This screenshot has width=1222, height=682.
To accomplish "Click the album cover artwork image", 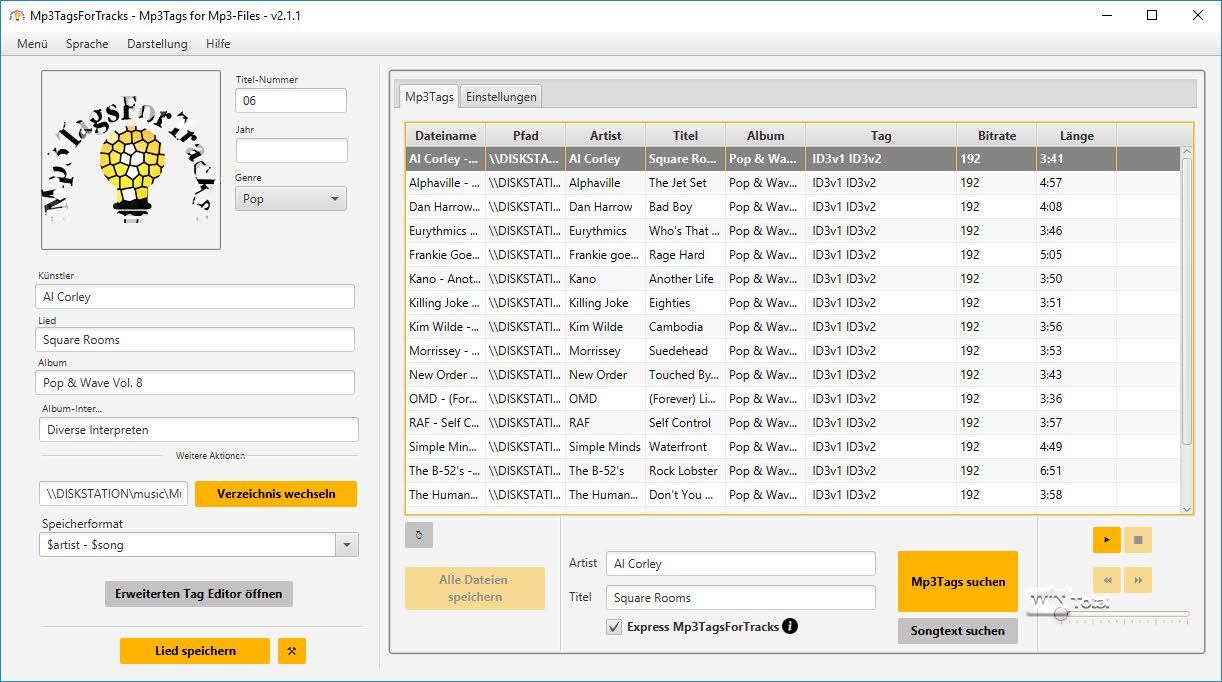I will pos(131,160).
